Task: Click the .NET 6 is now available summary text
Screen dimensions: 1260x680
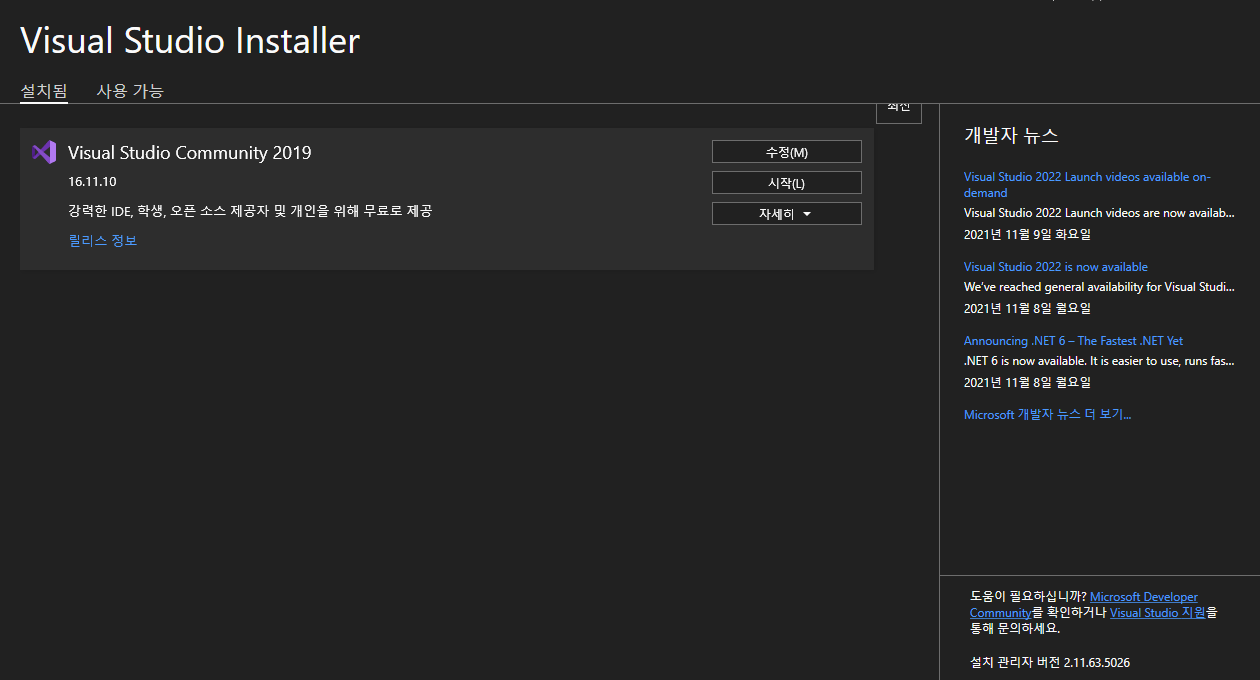Action: click(x=1099, y=361)
